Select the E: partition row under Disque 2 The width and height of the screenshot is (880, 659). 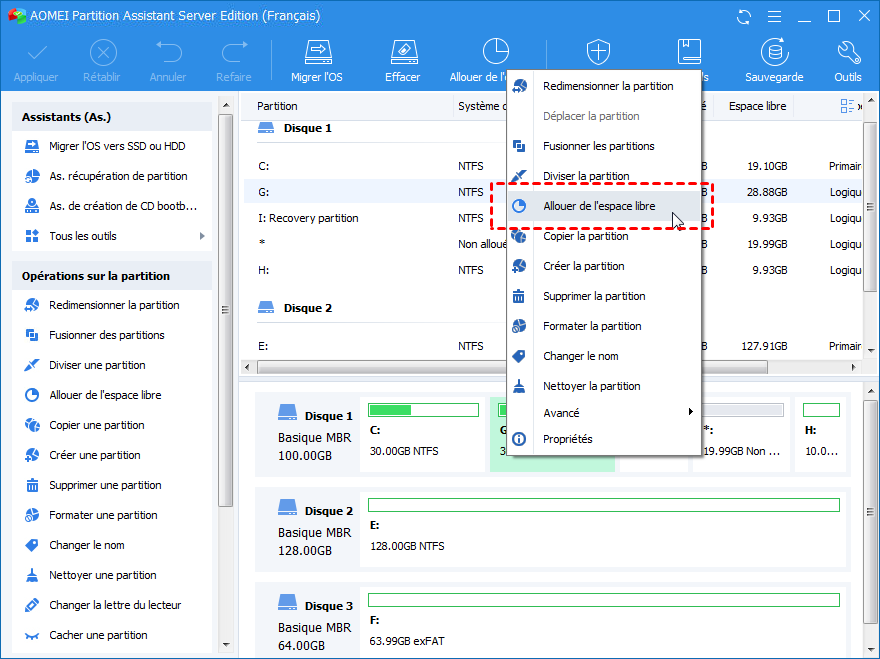click(x=553, y=346)
